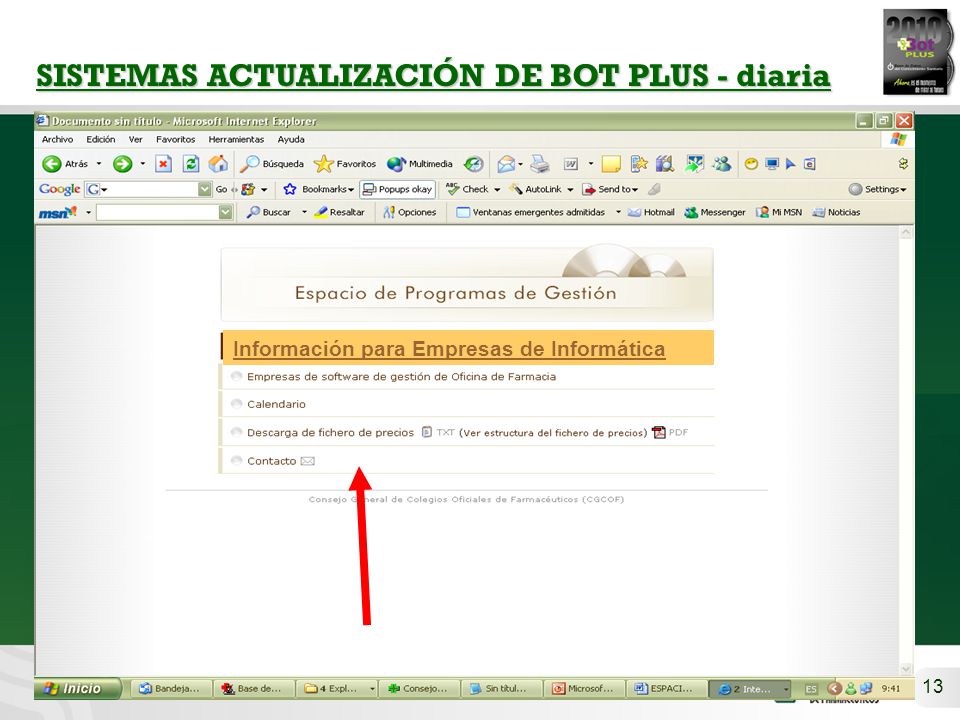This screenshot has width=960, height=720.
Task: Open the Favoritos star panel
Action: (345, 164)
